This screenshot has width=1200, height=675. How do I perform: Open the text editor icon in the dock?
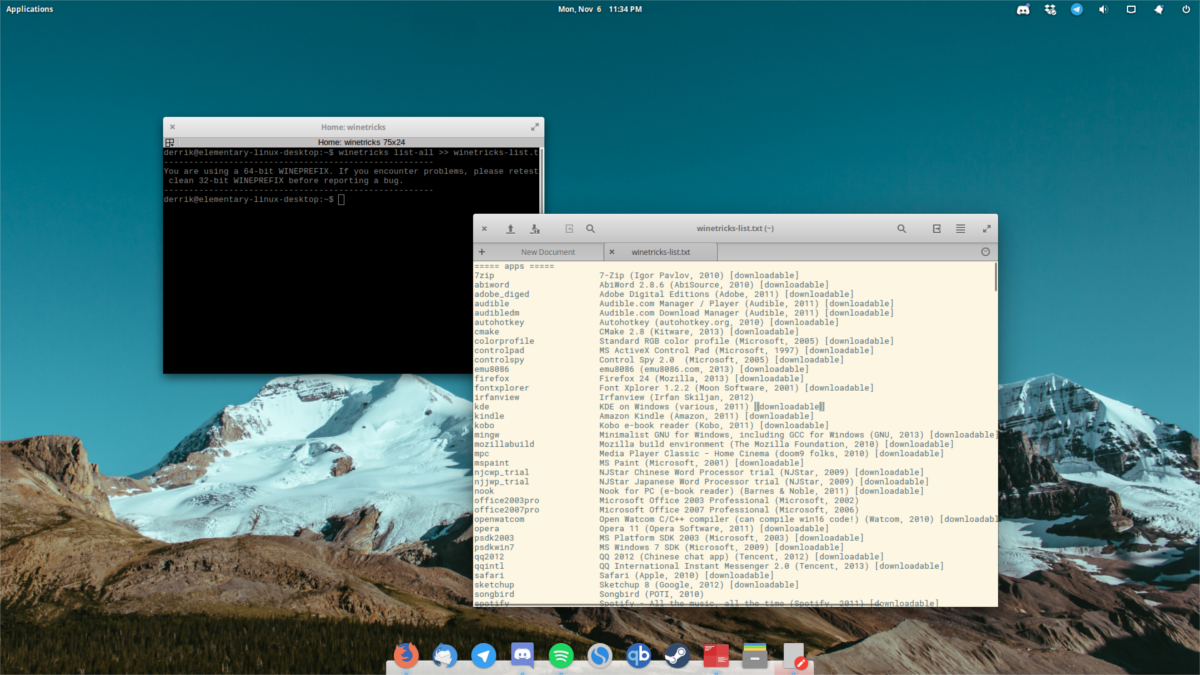coord(794,655)
